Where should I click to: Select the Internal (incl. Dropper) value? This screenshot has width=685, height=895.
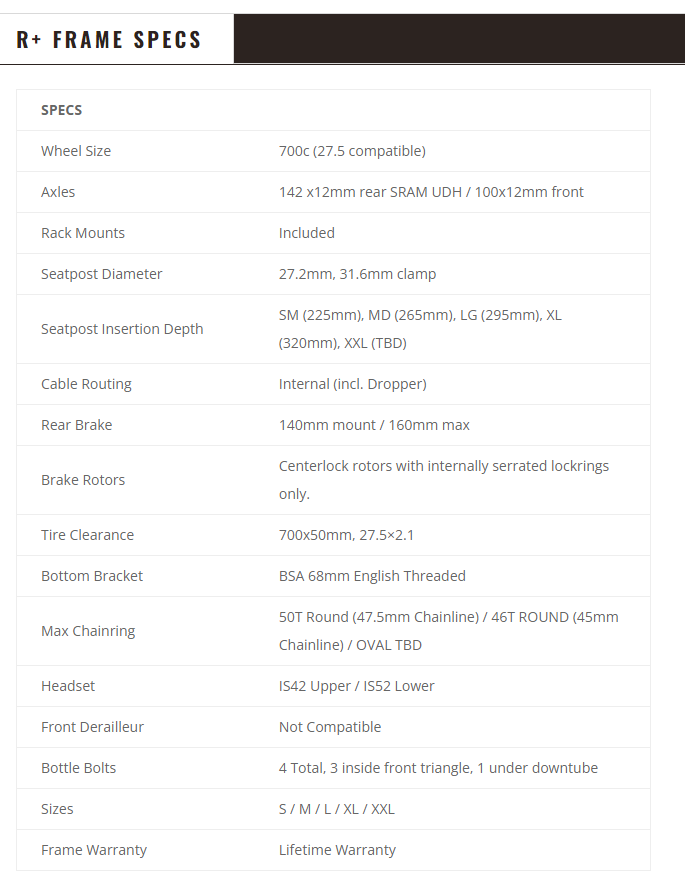coord(352,384)
